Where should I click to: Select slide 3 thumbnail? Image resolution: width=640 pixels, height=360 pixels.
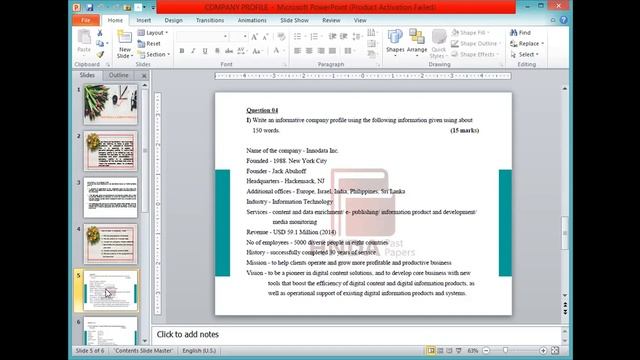tap(111, 198)
